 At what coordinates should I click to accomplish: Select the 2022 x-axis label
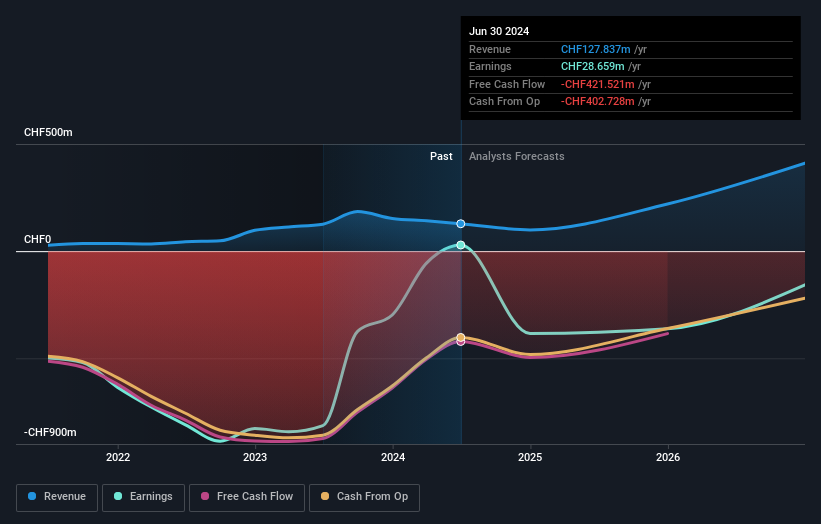(x=118, y=457)
